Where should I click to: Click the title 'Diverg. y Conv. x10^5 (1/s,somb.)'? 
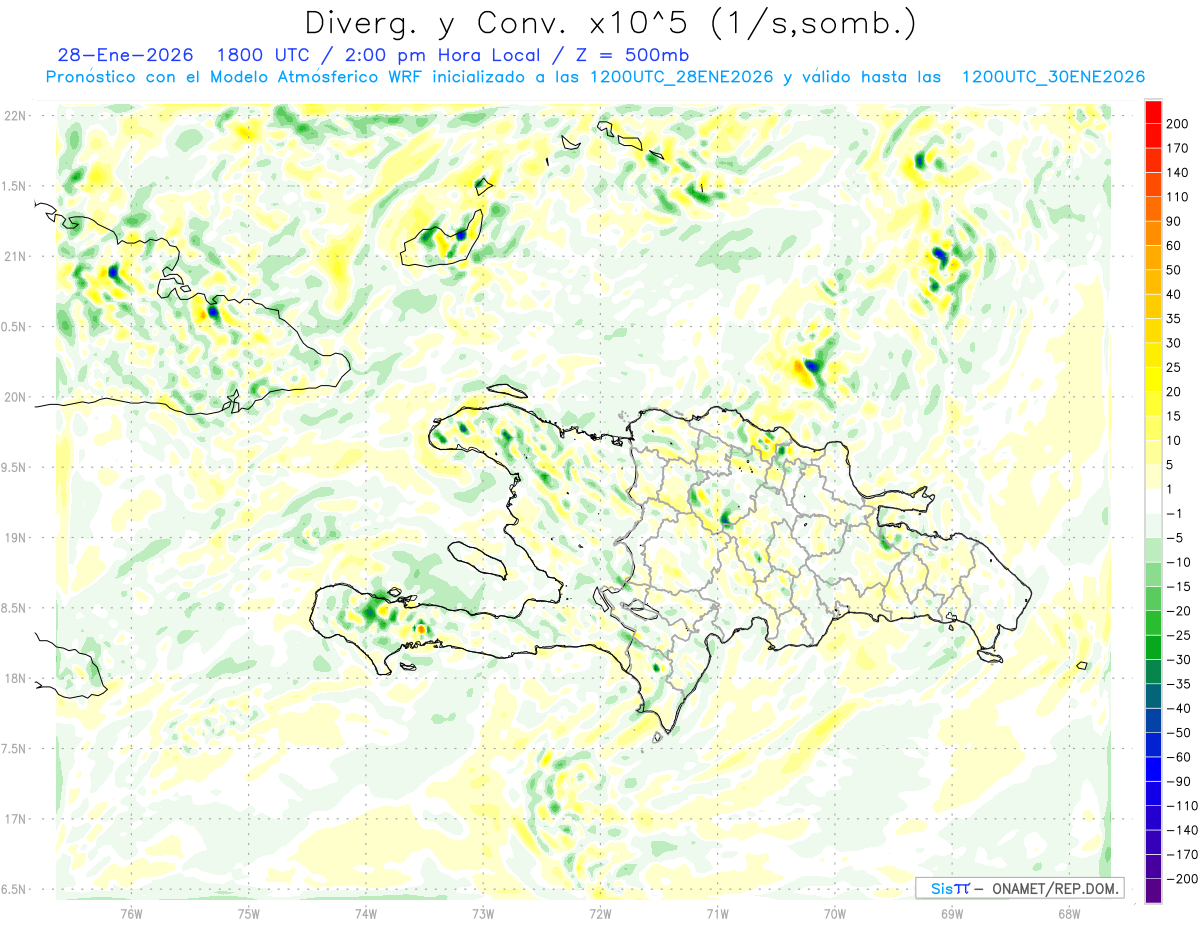(610, 22)
